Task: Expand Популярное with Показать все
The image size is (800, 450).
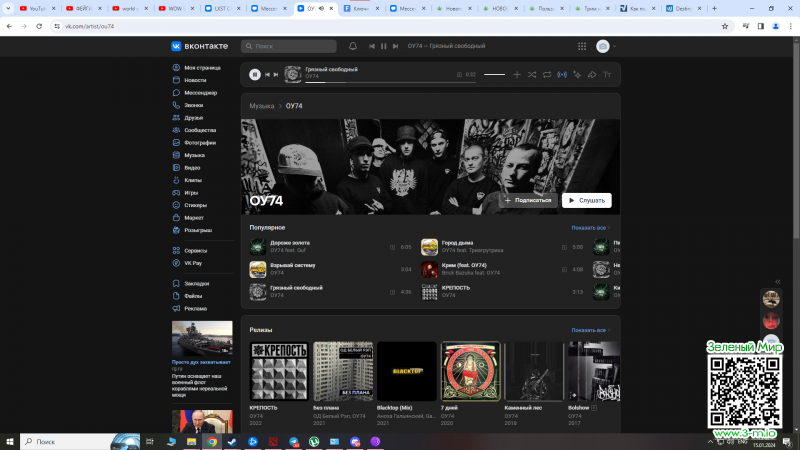Action: click(x=590, y=228)
